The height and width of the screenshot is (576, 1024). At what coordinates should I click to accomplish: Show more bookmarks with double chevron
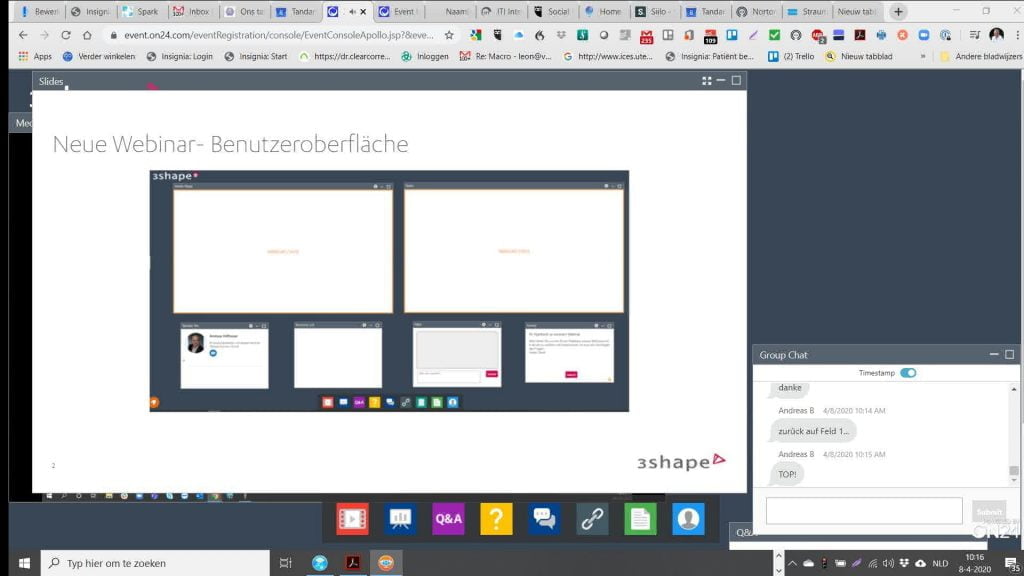[922, 57]
